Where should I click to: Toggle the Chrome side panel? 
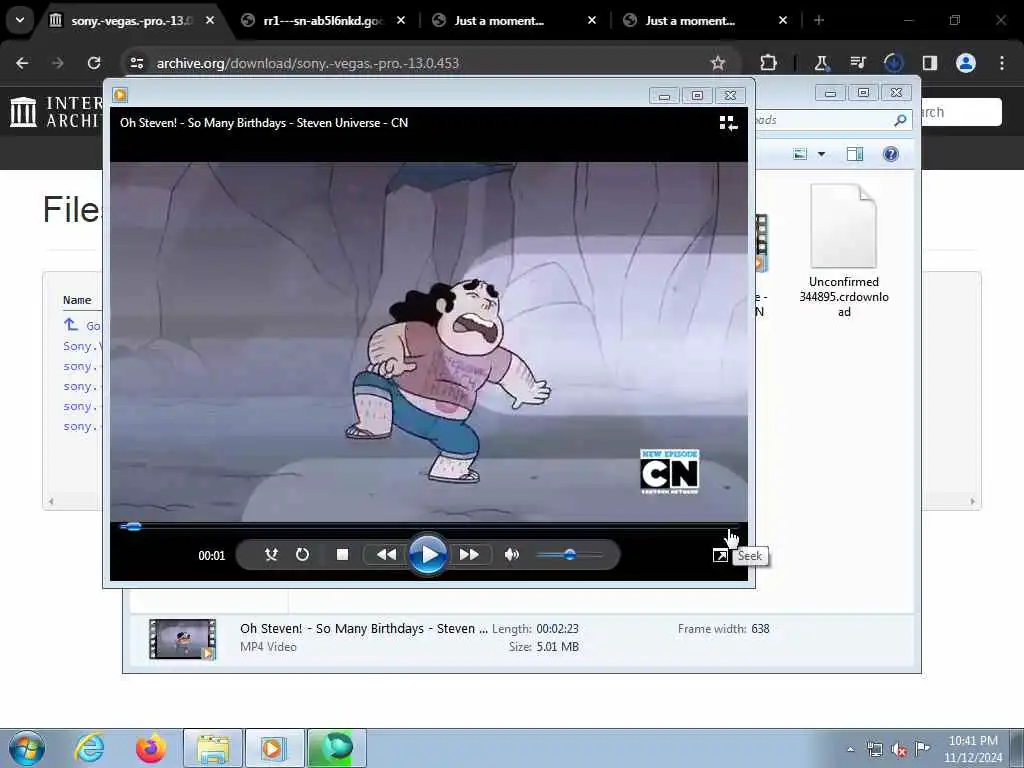coord(929,63)
